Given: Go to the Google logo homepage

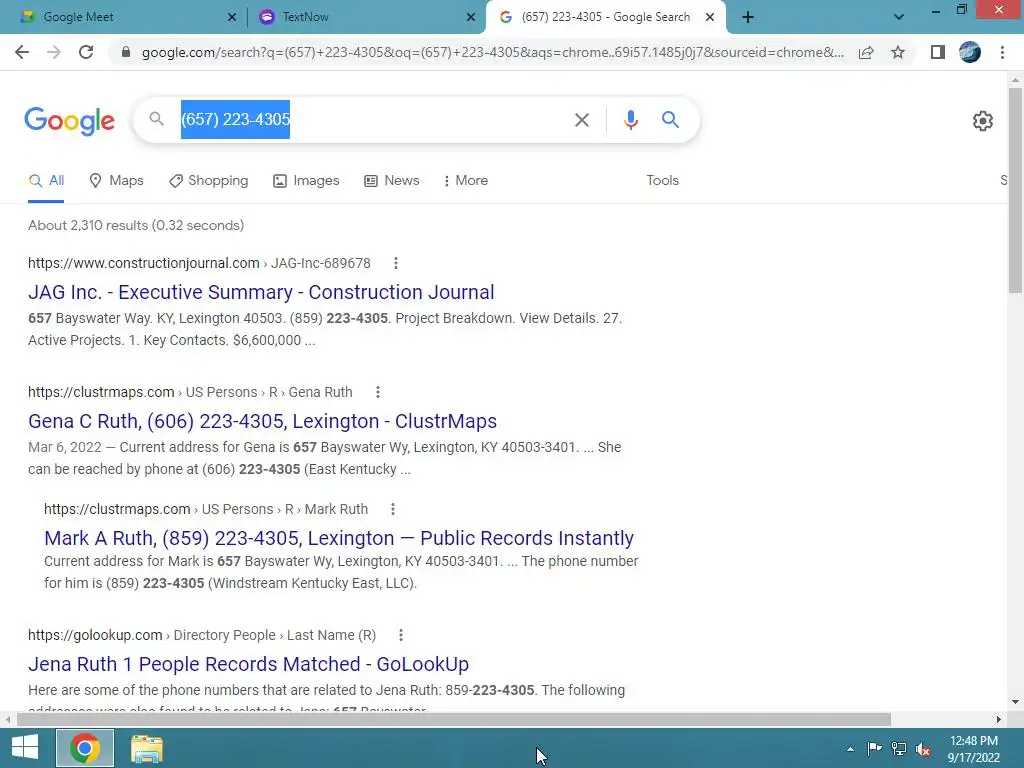Looking at the screenshot, I should point(69,121).
